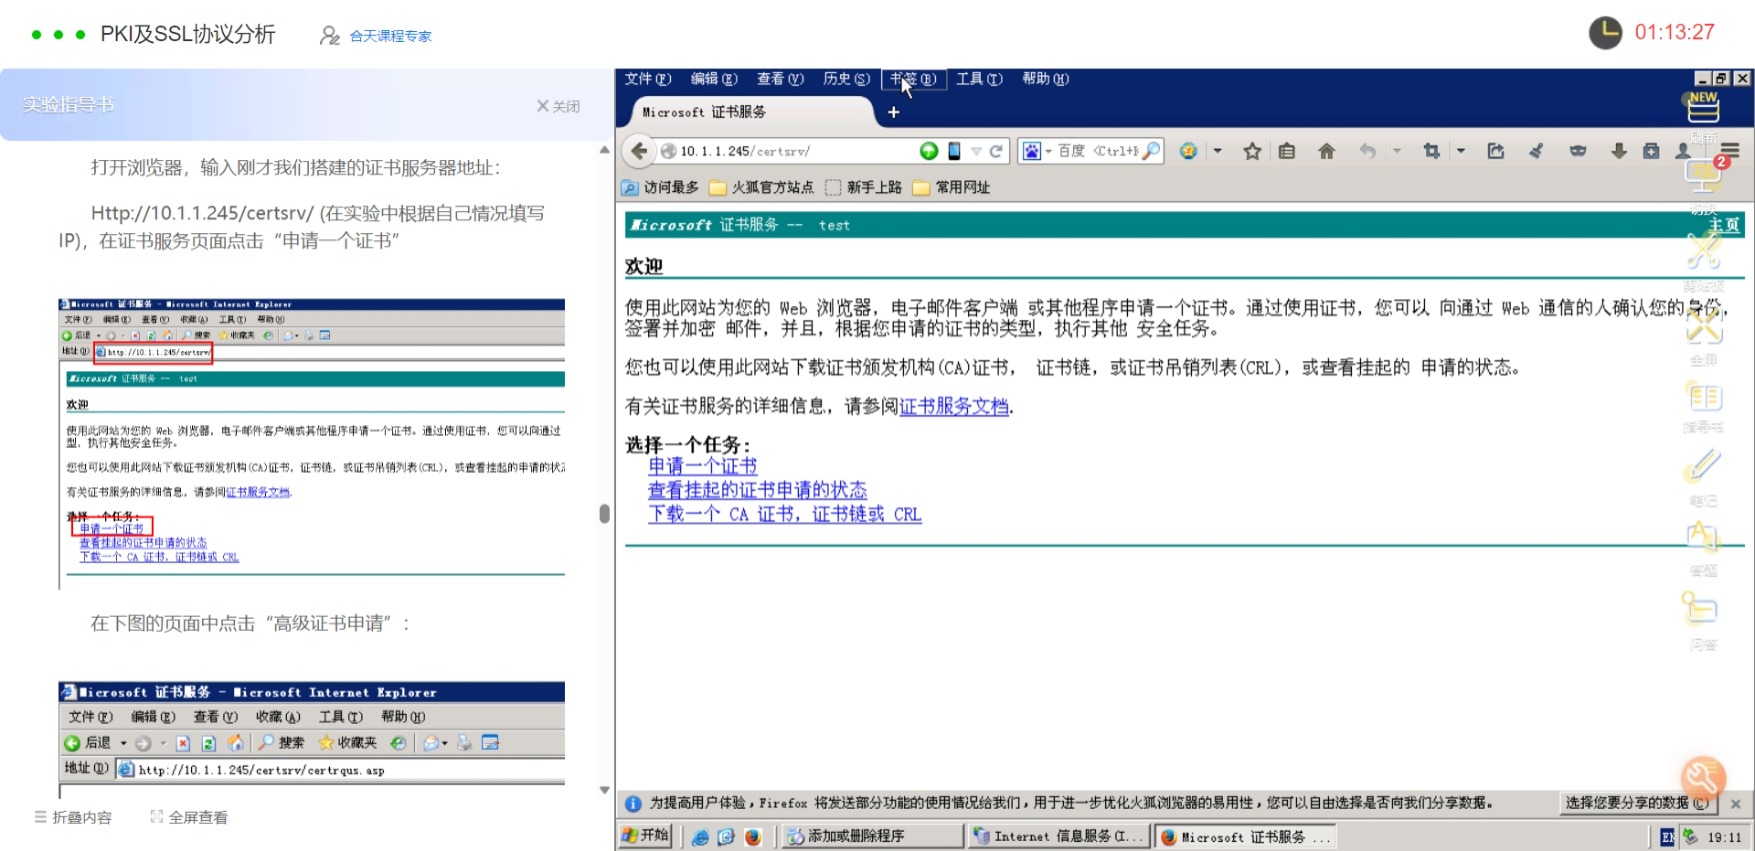The width and height of the screenshot is (1755, 851).
Task: Open the 编辑 menu
Action: point(714,79)
